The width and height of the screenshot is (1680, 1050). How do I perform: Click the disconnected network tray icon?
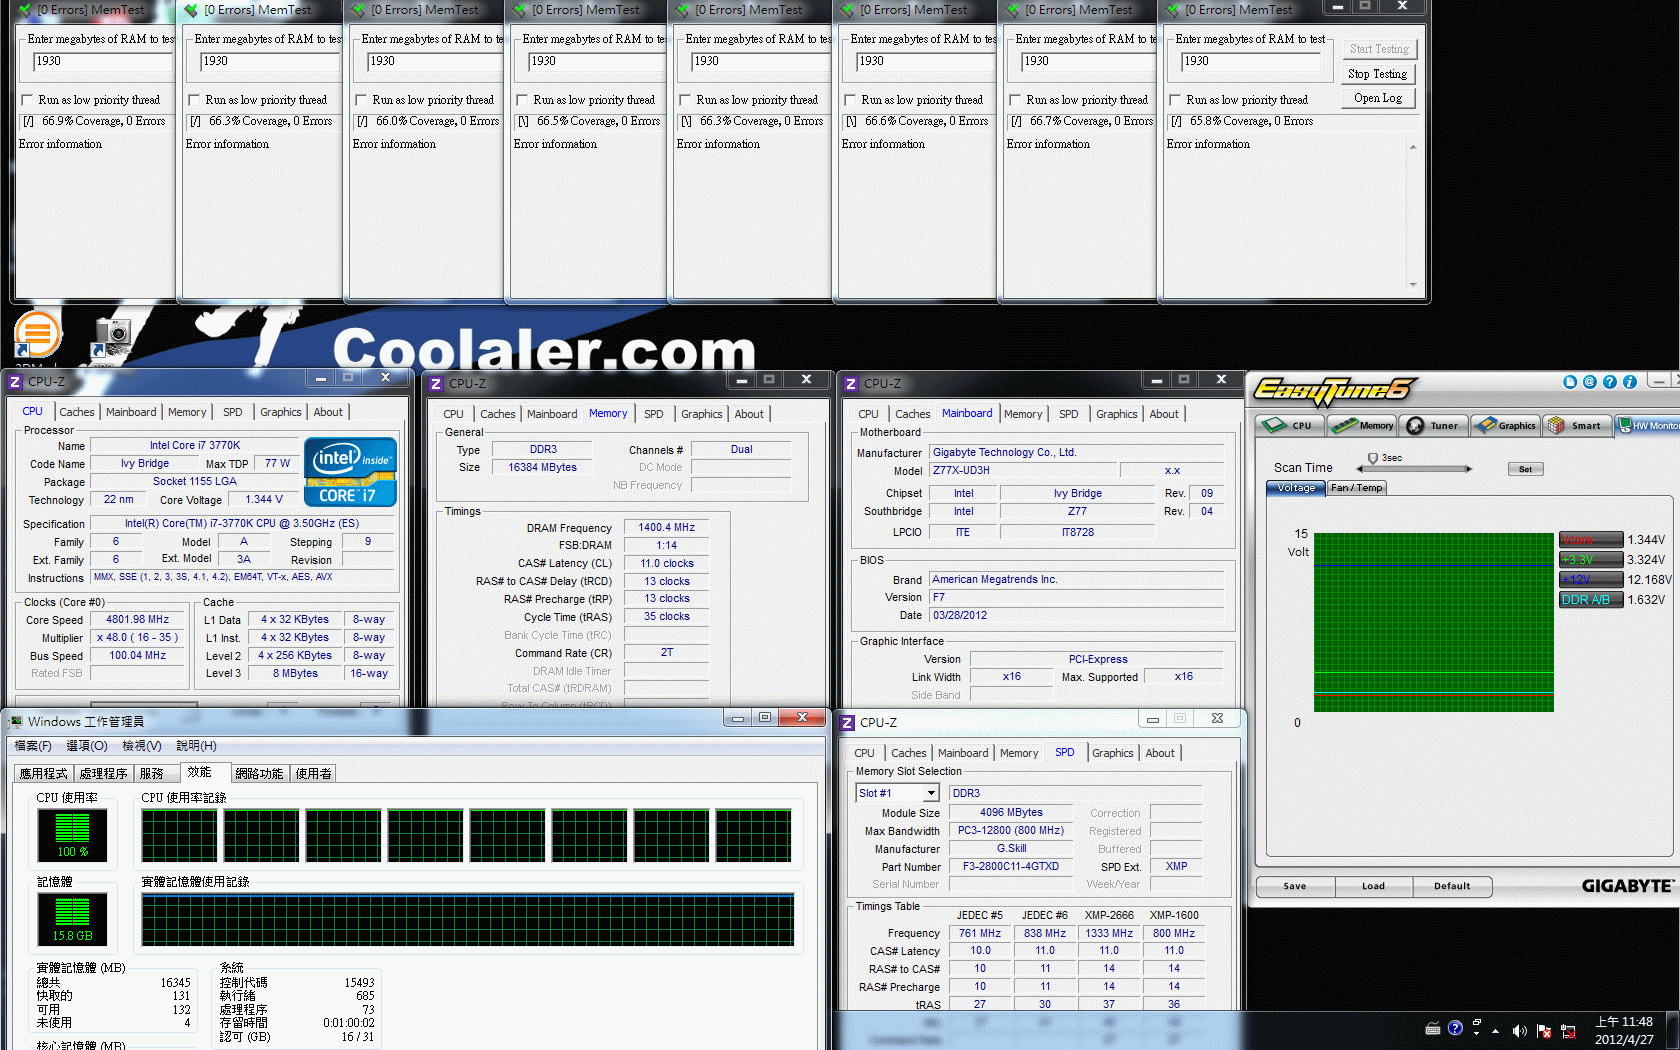(1568, 1031)
